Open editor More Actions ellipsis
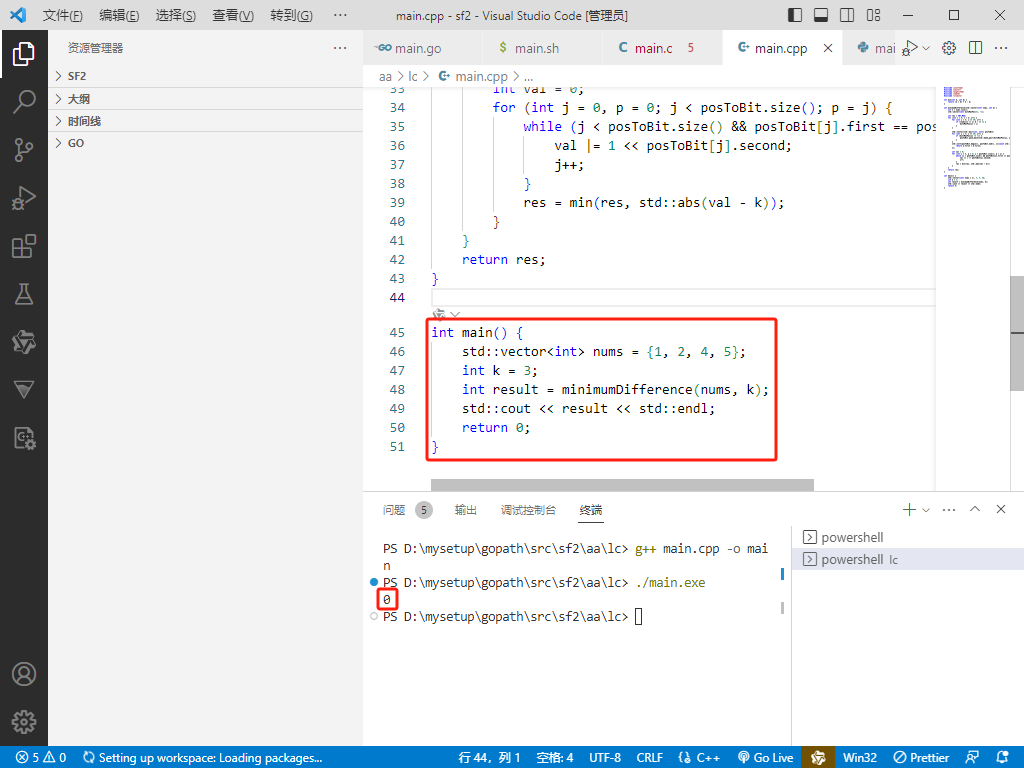Screen dimensions: 1024x768 pyautogui.click(x=1000, y=48)
